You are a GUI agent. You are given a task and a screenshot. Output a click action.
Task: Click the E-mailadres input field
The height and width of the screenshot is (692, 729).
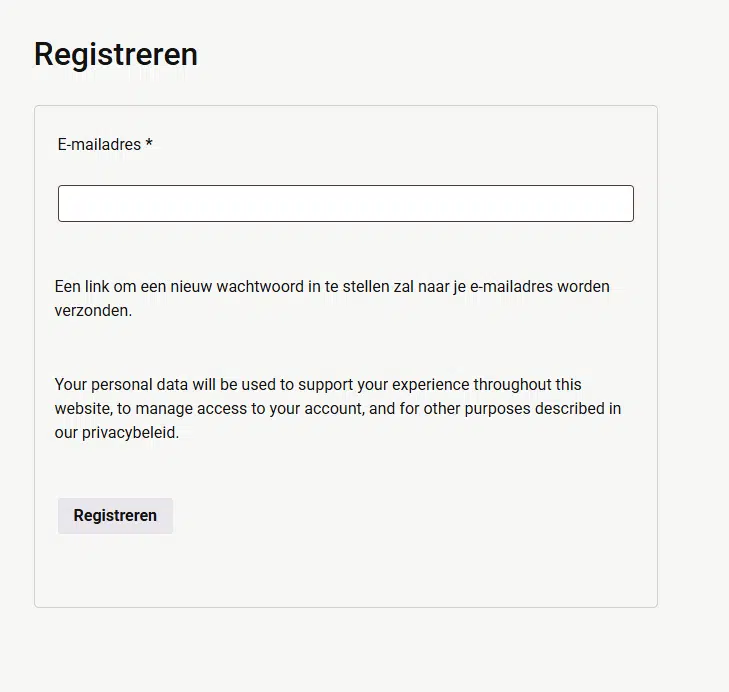click(x=345, y=203)
